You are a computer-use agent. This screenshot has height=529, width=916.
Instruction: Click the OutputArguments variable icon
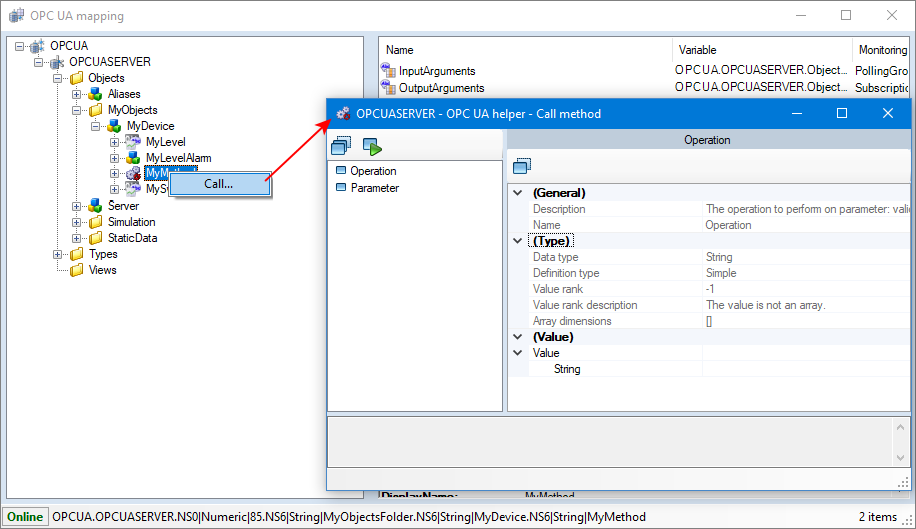(x=389, y=87)
